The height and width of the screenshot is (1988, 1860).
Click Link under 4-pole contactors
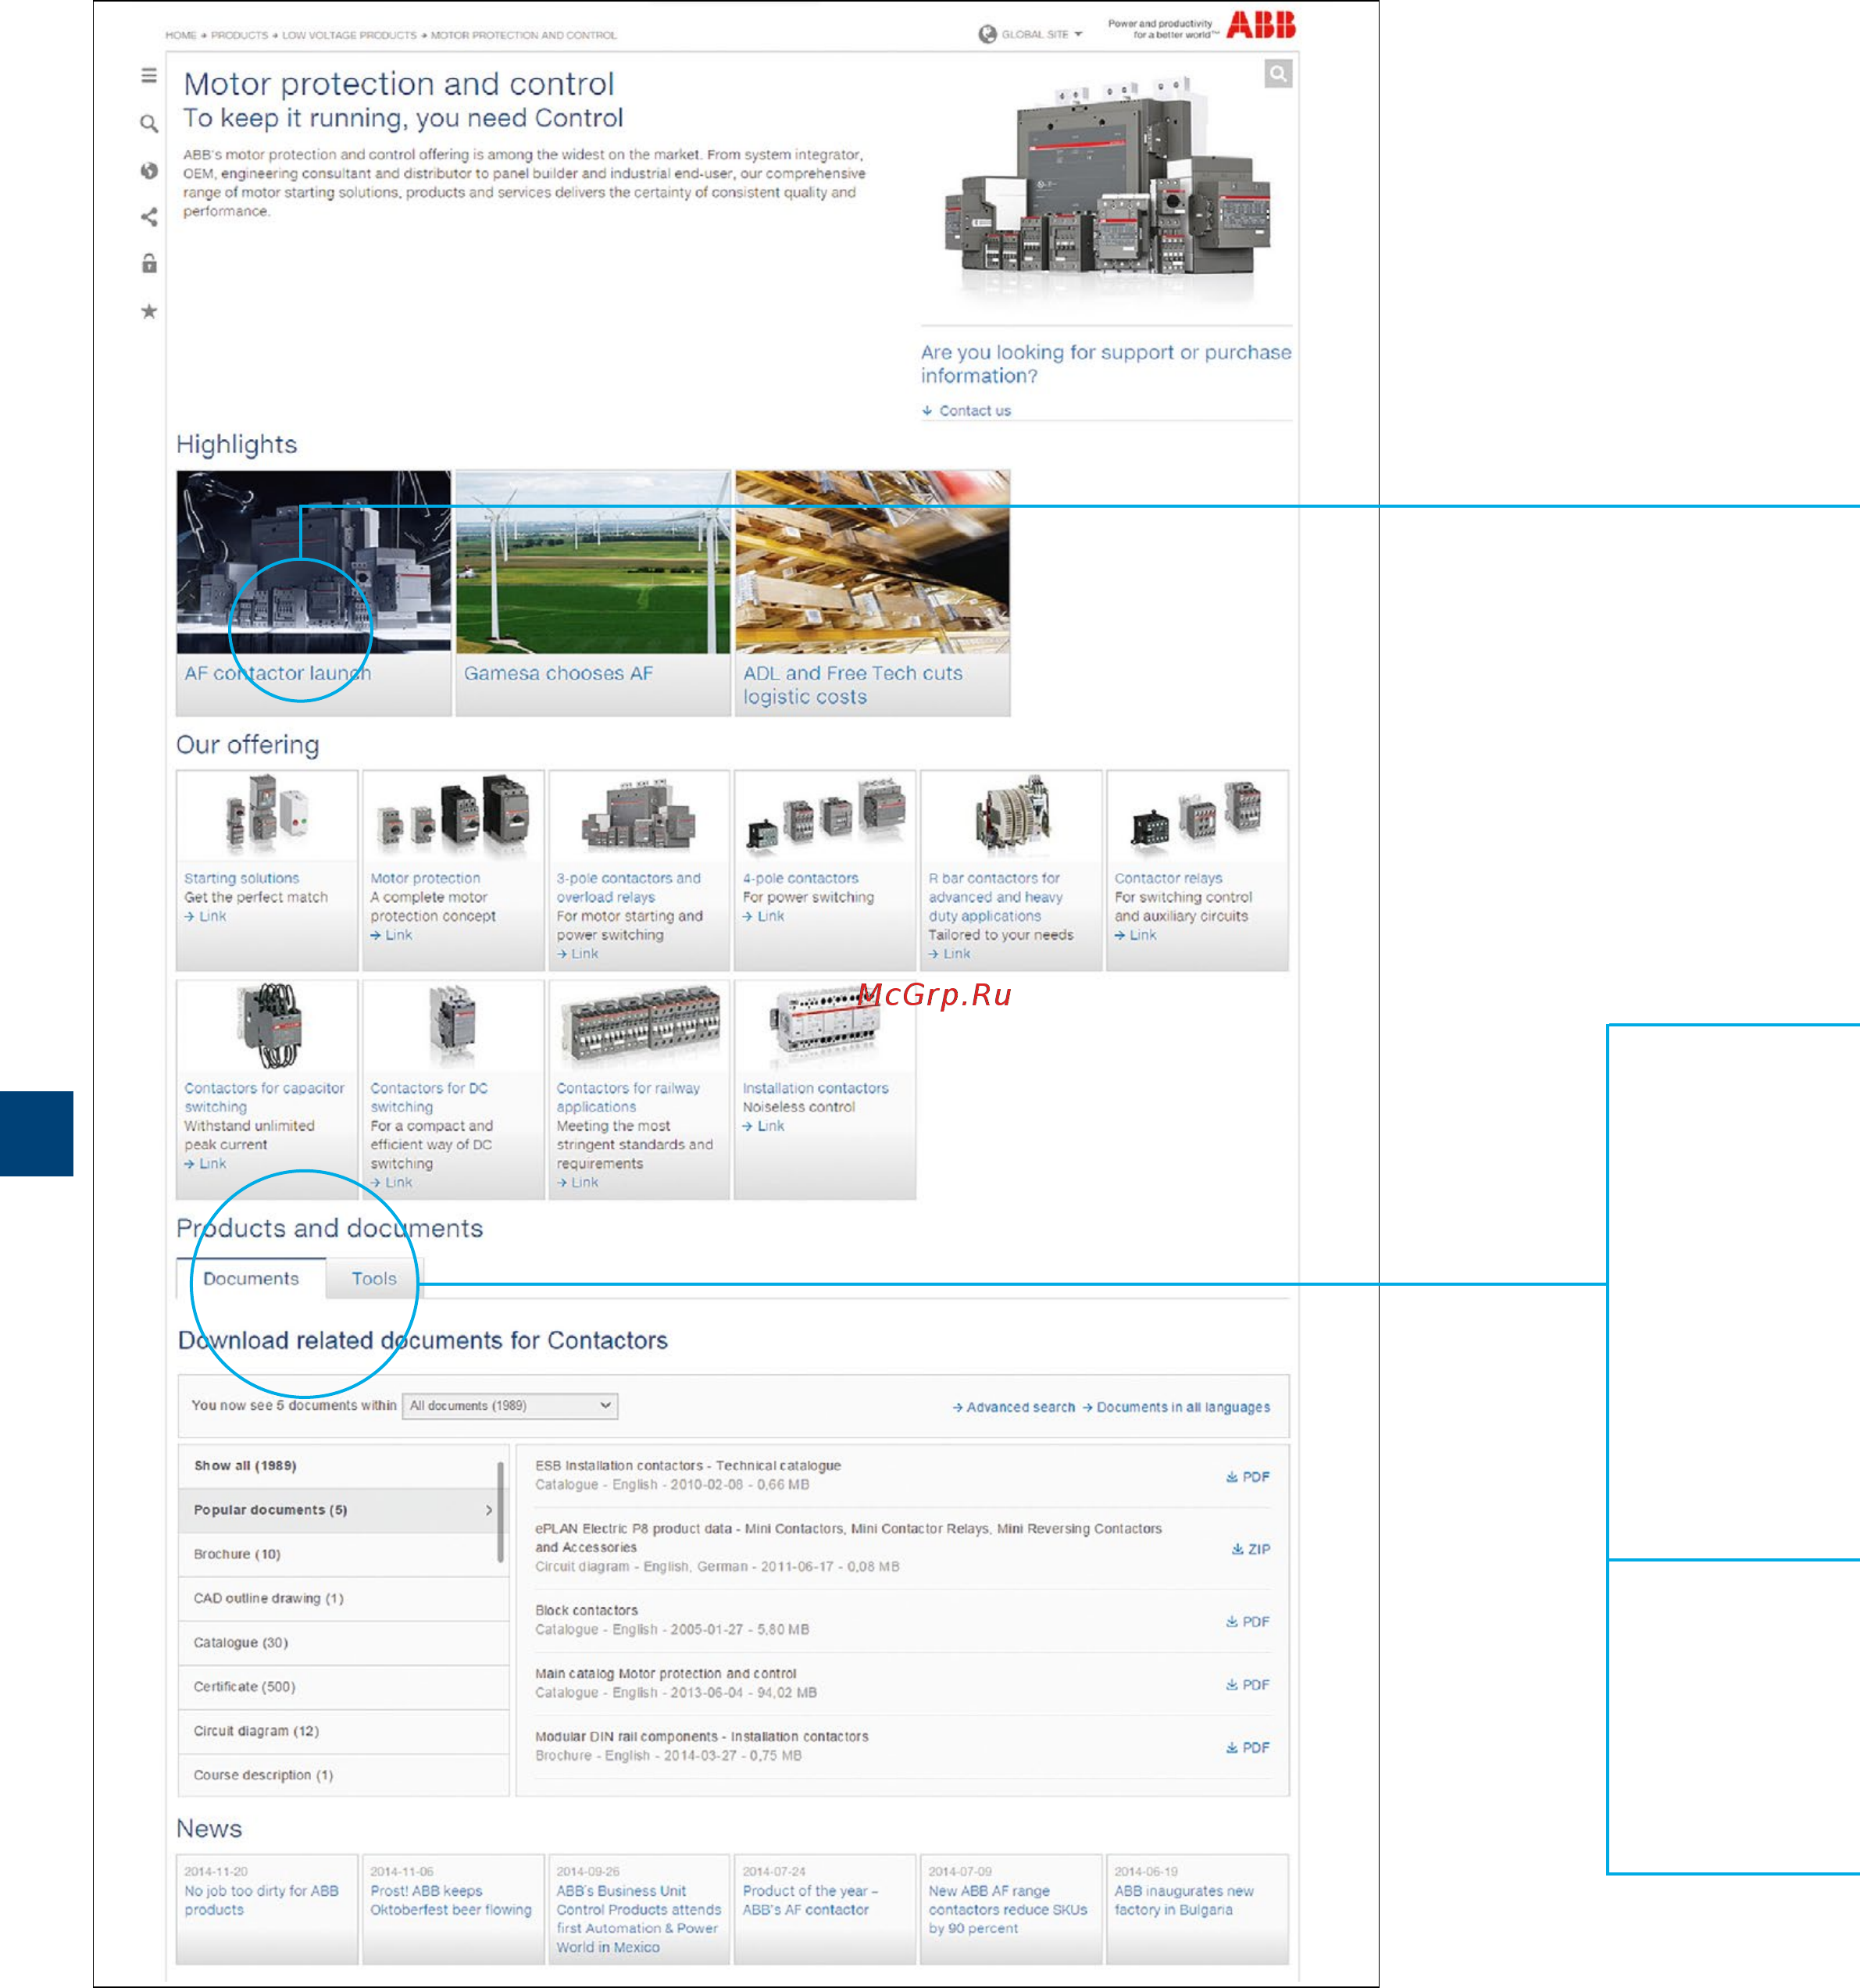click(x=763, y=916)
